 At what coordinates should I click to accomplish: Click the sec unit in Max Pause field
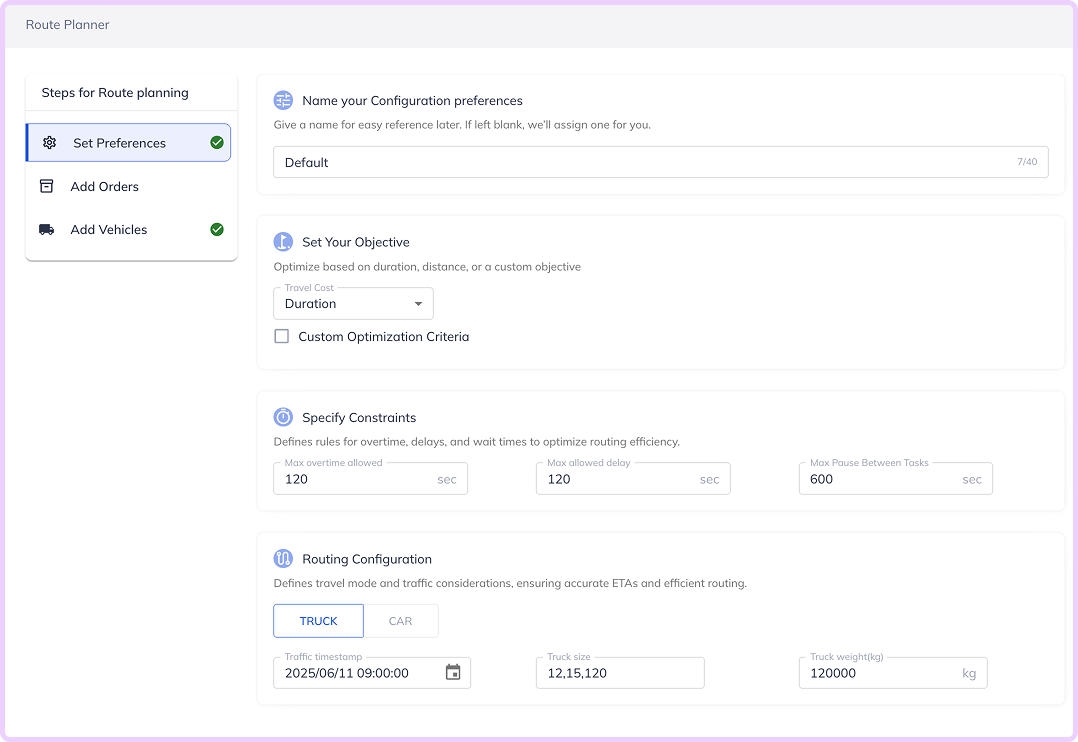(971, 479)
